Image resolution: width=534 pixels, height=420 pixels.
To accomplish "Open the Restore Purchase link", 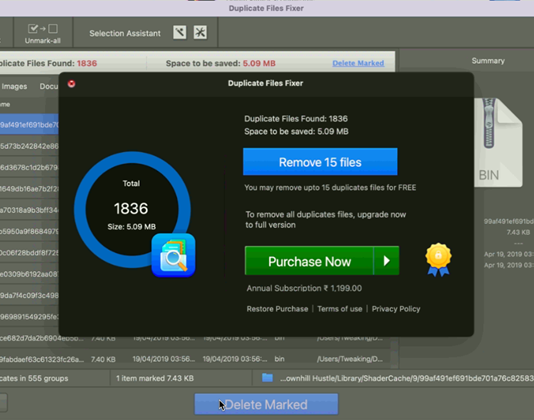I will (277, 309).
